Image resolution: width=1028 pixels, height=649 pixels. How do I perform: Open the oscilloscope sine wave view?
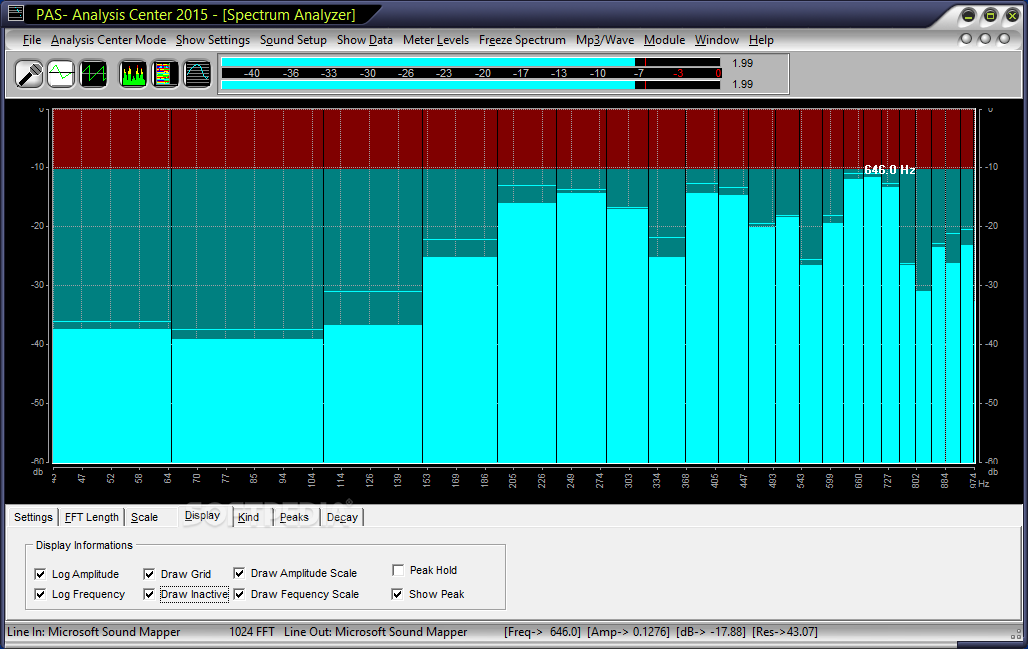point(61,74)
